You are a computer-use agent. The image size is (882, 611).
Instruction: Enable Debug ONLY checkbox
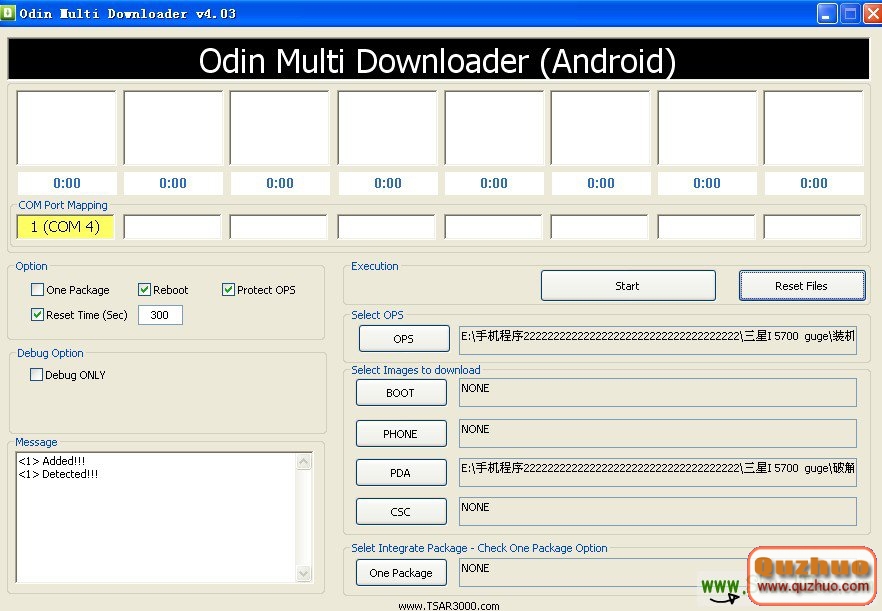tap(36, 375)
